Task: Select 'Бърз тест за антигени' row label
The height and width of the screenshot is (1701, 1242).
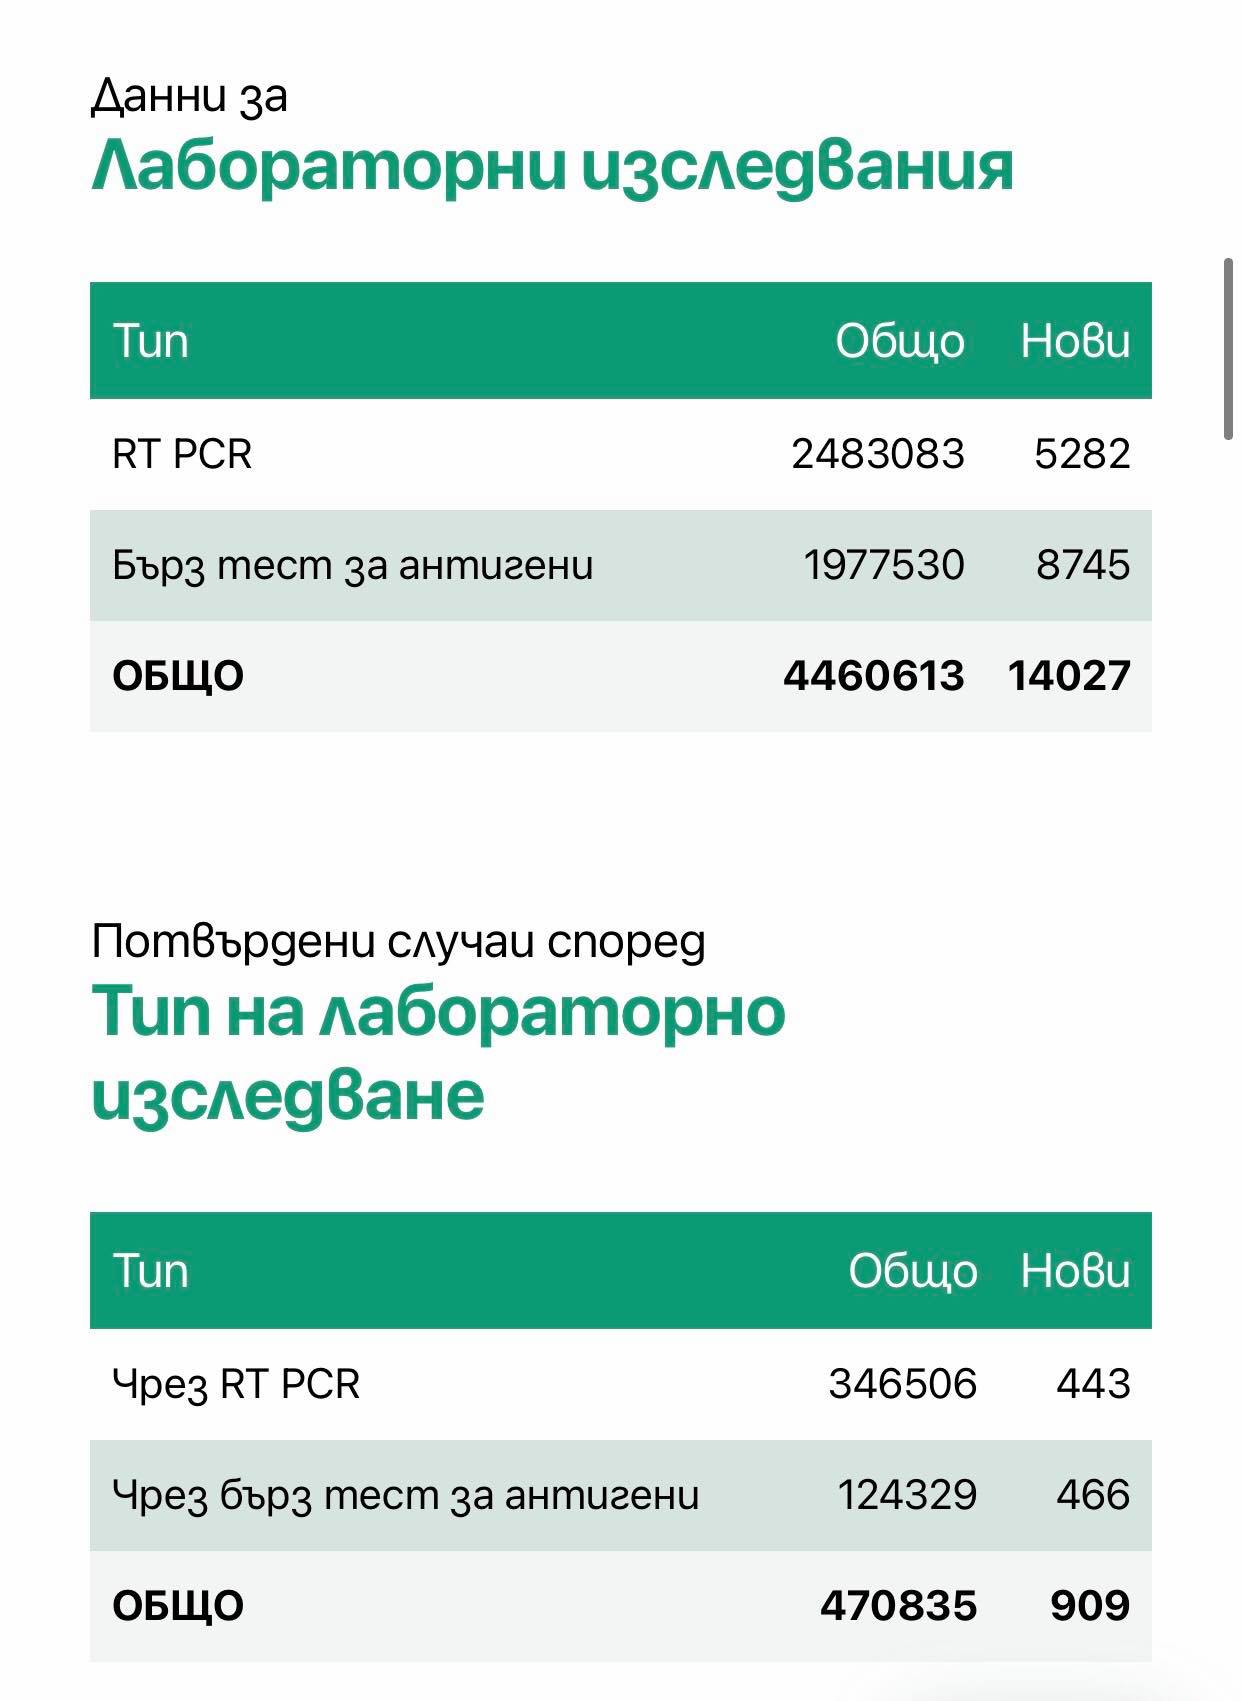Action: pos(353,566)
